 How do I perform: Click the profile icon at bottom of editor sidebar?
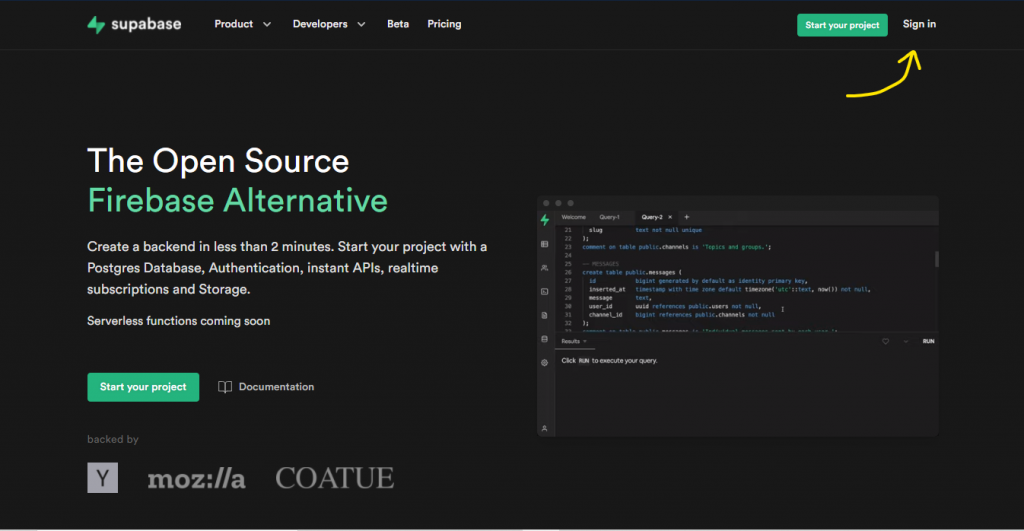click(545, 428)
